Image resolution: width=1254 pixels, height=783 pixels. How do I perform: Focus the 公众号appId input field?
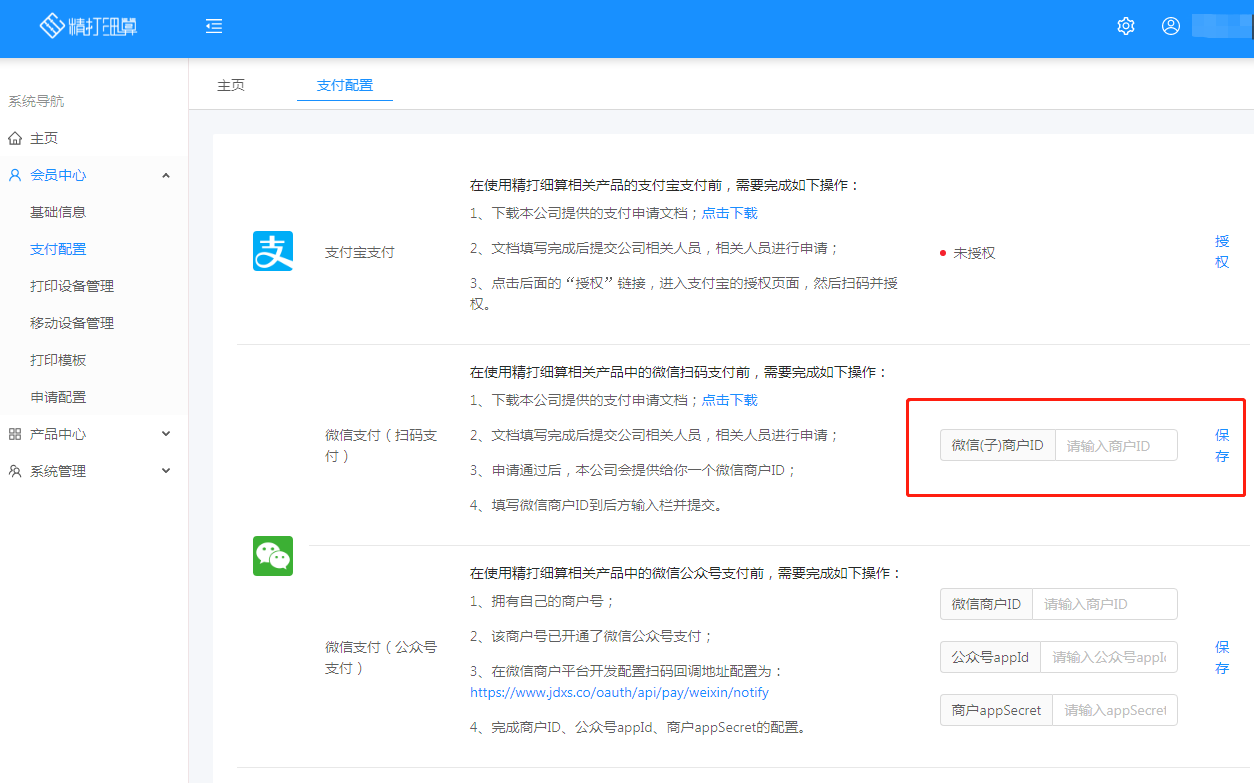click(x=1109, y=657)
